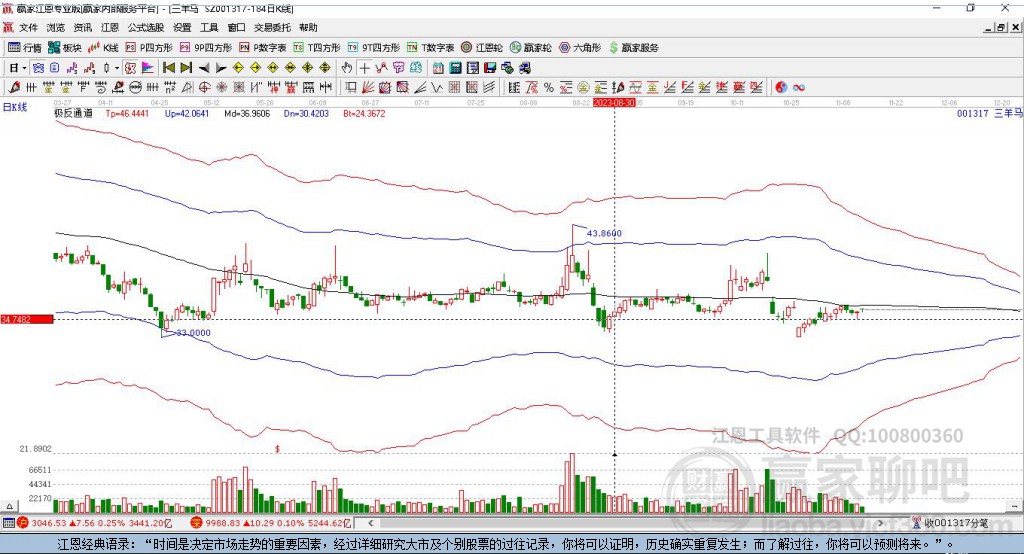Open the 资讯 menu
The image size is (1024, 554).
click(82, 27)
